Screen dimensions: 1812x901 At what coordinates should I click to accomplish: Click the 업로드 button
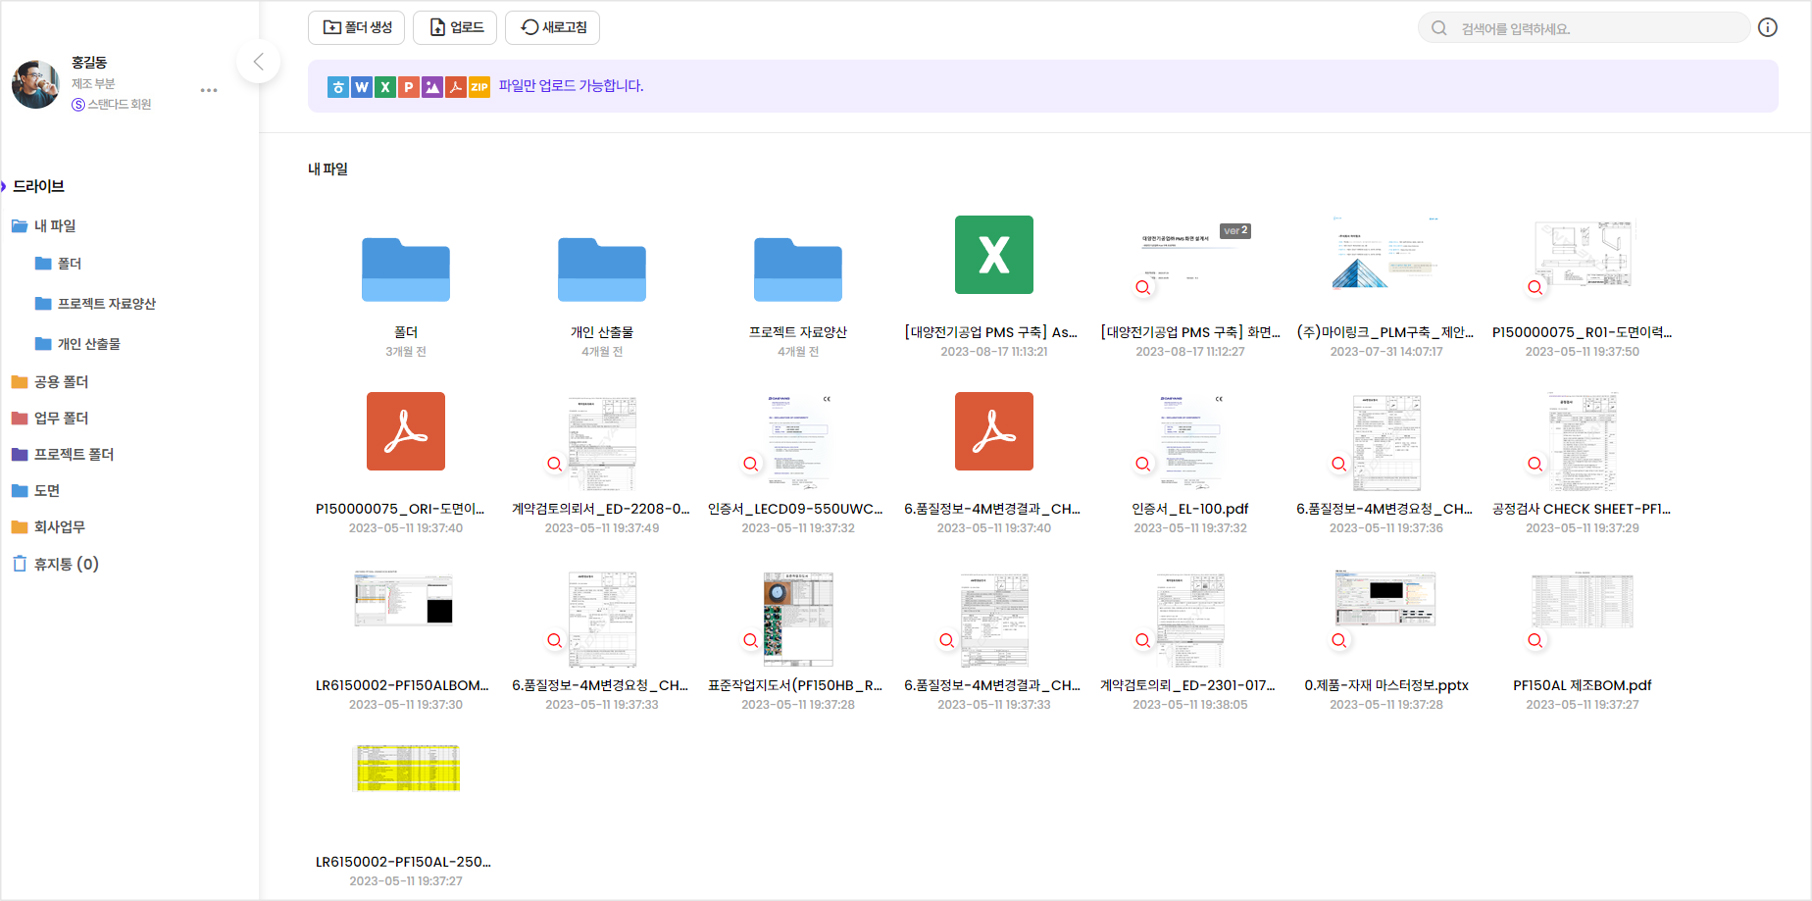coord(455,28)
